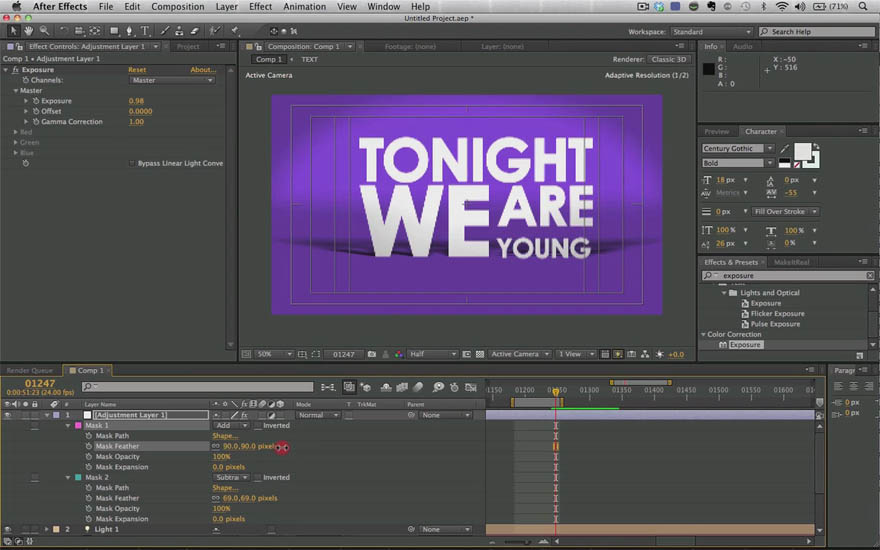Viewport: 880px width, 550px height.
Task: Click the Effects & Presets search field
Action: (x=788, y=276)
